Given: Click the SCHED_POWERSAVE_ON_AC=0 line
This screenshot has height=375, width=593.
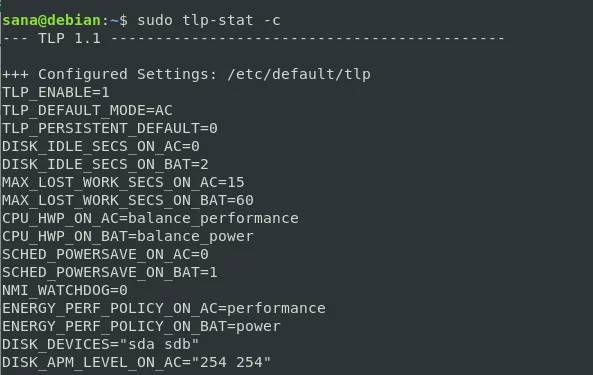Looking at the screenshot, I should pyautogui.click(x=106, y=255).
